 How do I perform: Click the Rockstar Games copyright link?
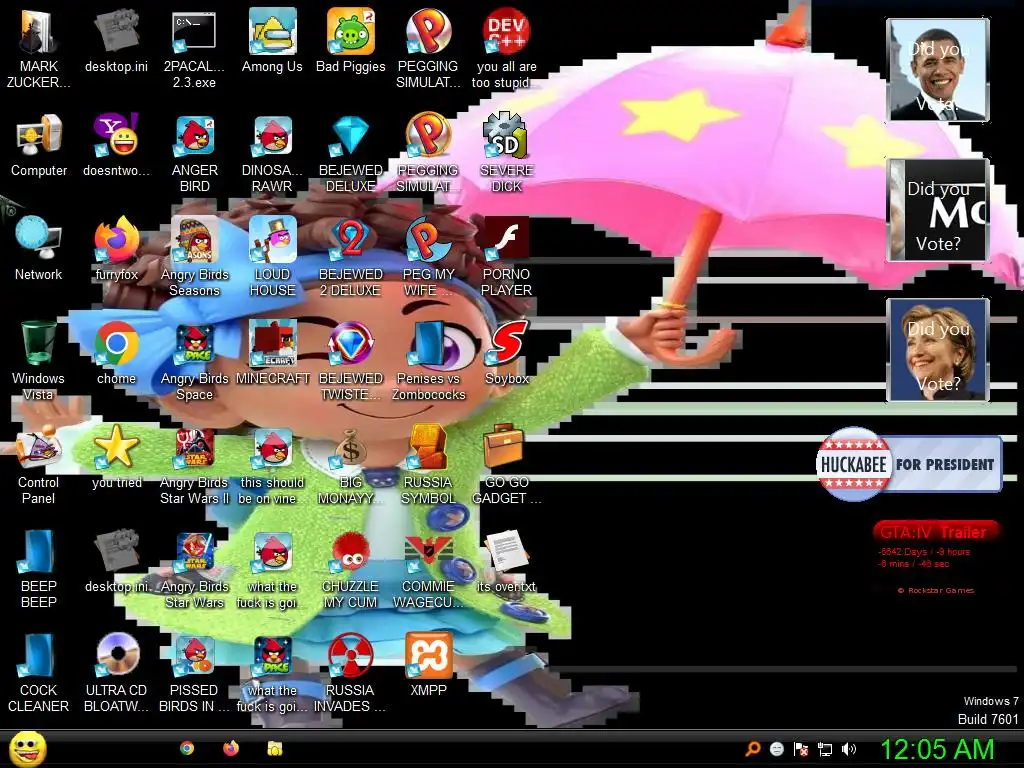pyautogui.click(x=936, y=590)
